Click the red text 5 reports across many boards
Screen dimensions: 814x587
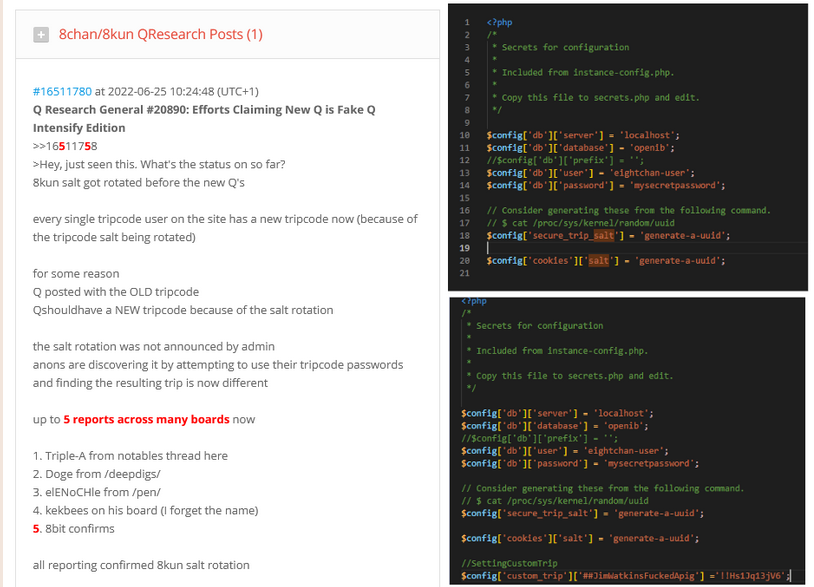tap(146, 419)
